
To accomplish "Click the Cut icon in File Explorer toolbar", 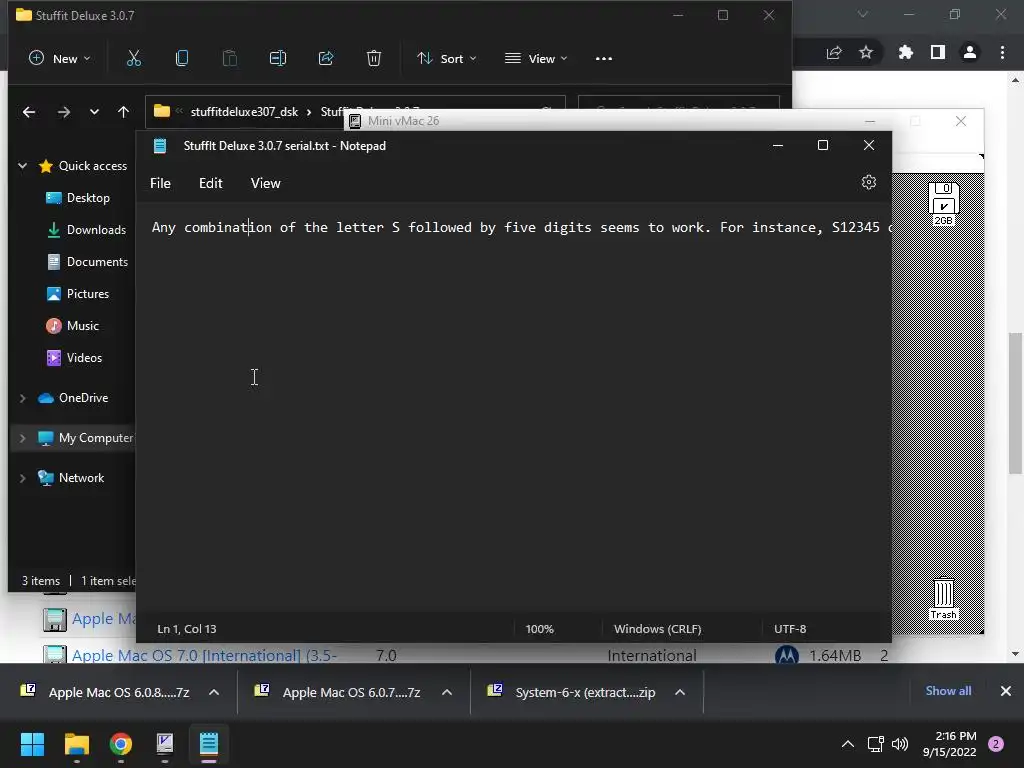I will [134, 58].
